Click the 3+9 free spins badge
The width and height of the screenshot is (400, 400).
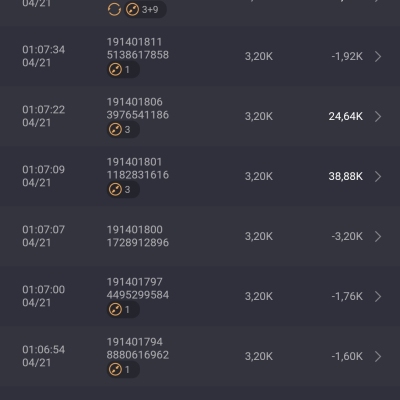(146, 9)
